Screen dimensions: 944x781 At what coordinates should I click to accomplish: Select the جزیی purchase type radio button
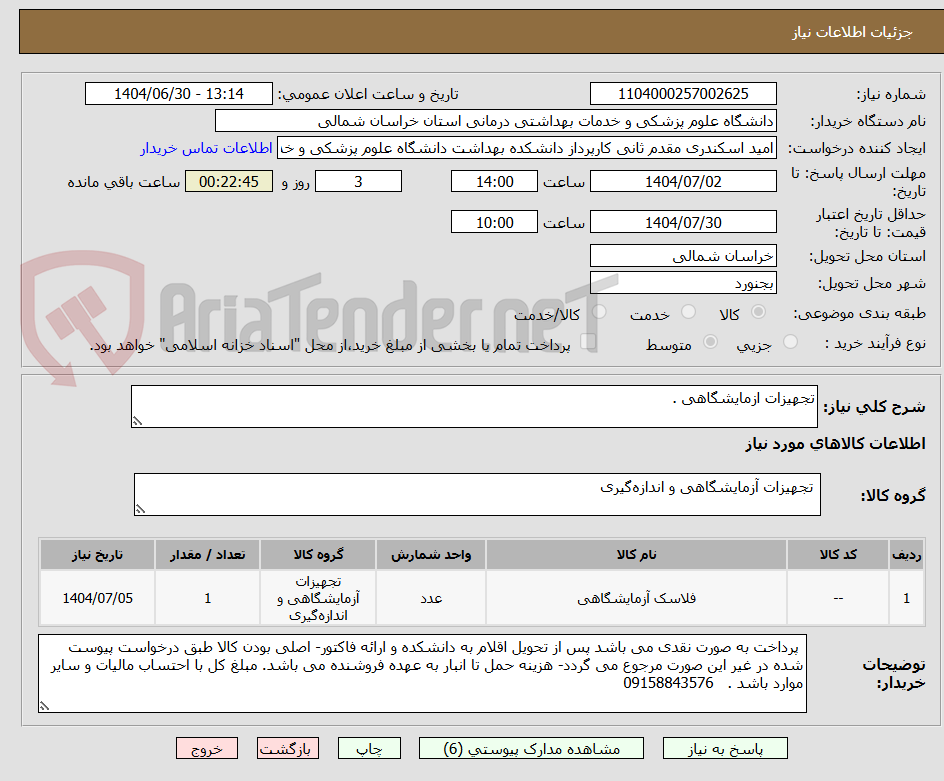click(x=789, y=340)
